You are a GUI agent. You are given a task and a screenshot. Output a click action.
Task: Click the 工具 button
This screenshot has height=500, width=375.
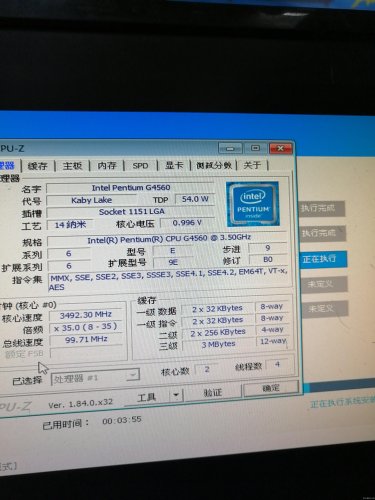point(147,397)
